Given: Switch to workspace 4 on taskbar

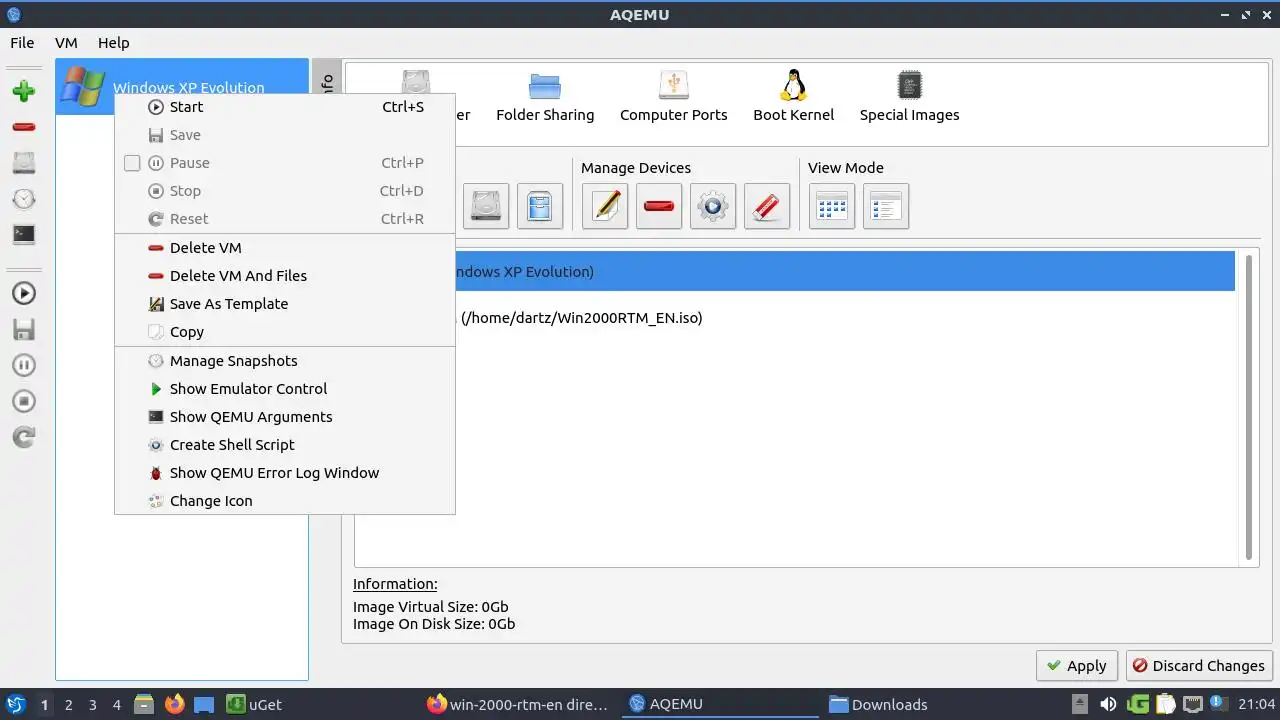Looking at the screenshot, I should (x=116, y=705).
